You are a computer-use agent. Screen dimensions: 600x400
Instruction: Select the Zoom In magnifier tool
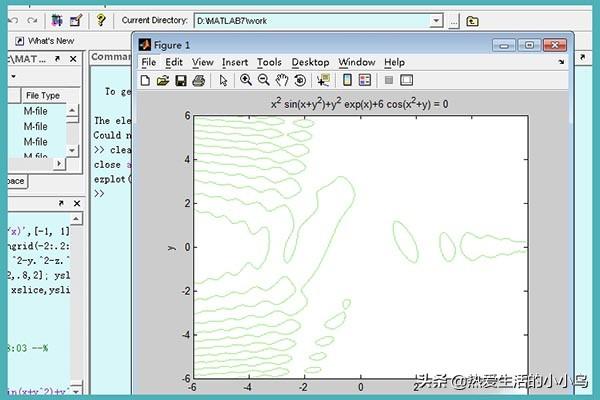[x=246, y=80]
